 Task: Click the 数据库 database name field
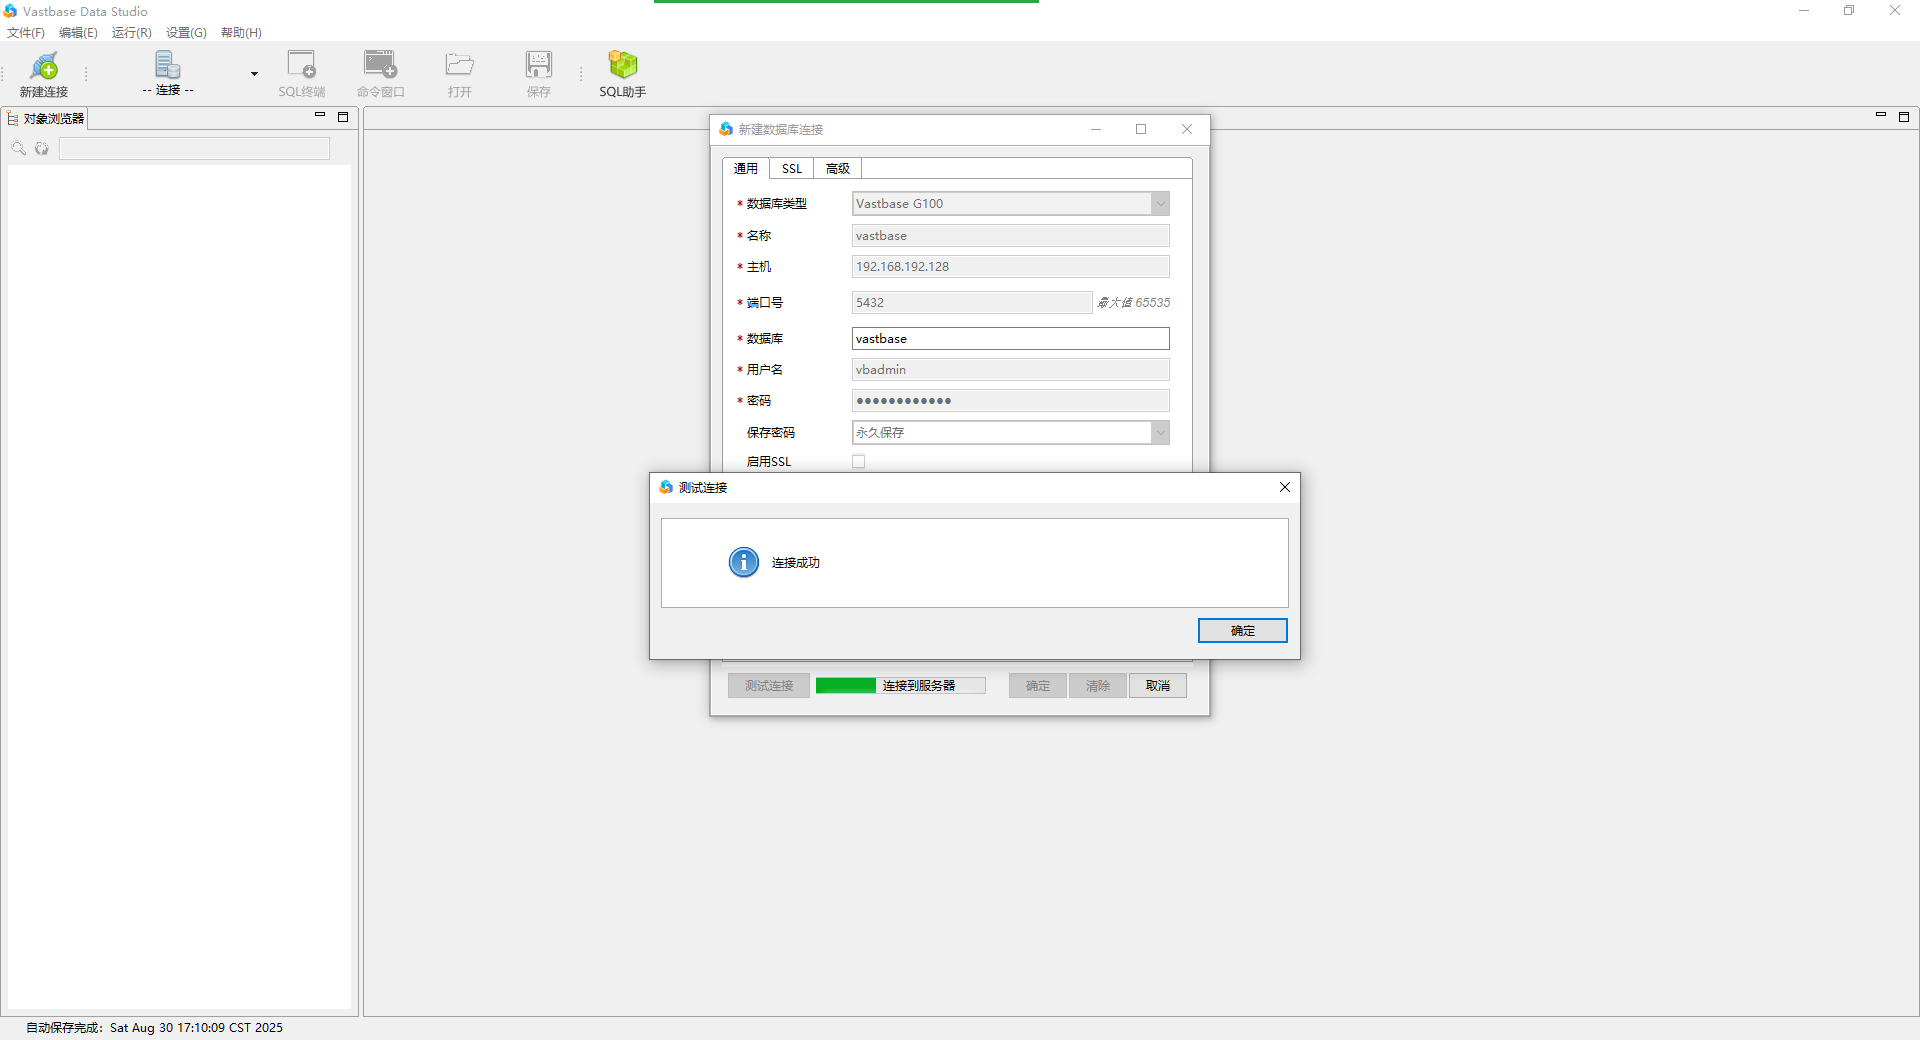point(1011,339)
